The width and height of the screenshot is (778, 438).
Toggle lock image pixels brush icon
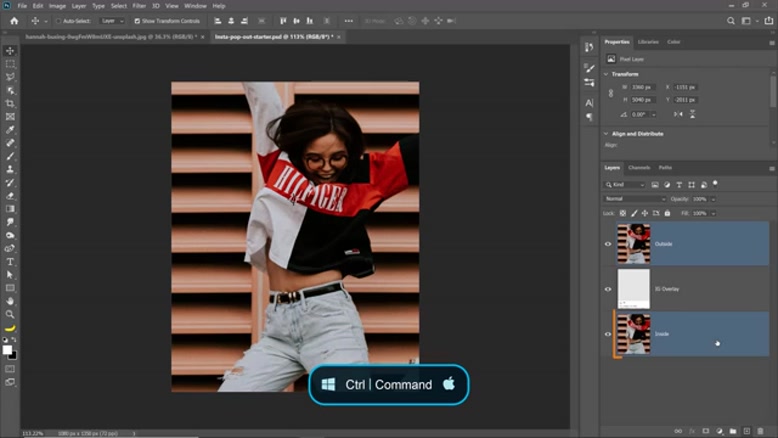(634, 213)
